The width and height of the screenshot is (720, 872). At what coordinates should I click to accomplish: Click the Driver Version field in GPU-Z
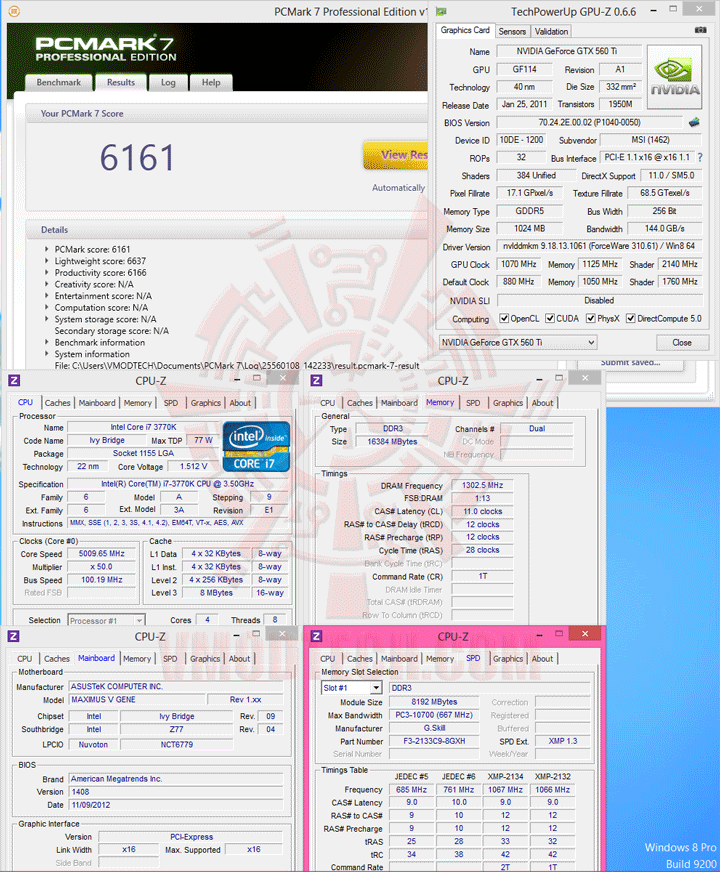tap(599, 246)
